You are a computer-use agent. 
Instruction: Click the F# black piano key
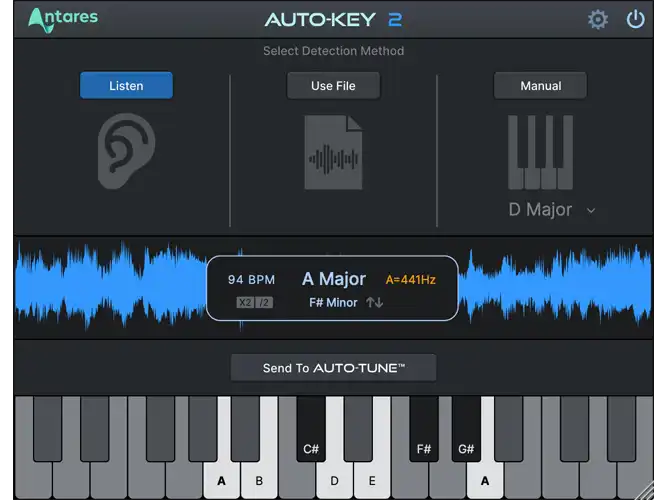coord(424,428)
